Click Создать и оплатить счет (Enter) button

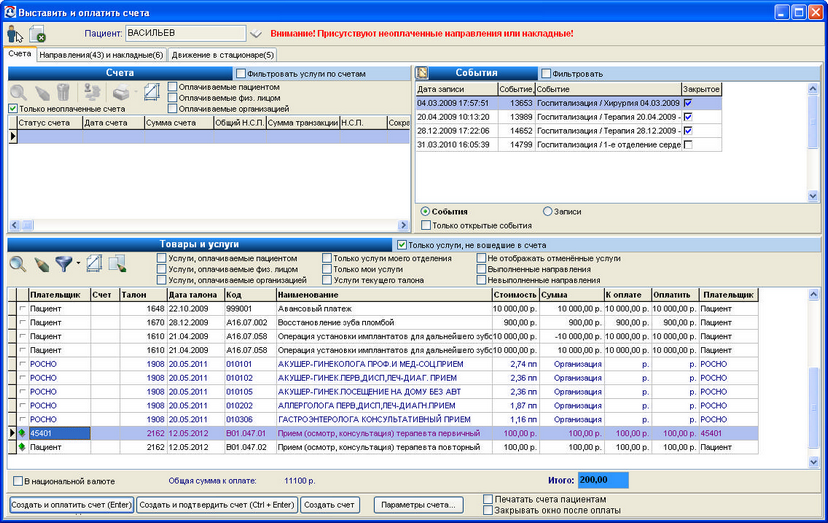pos(71,505)
